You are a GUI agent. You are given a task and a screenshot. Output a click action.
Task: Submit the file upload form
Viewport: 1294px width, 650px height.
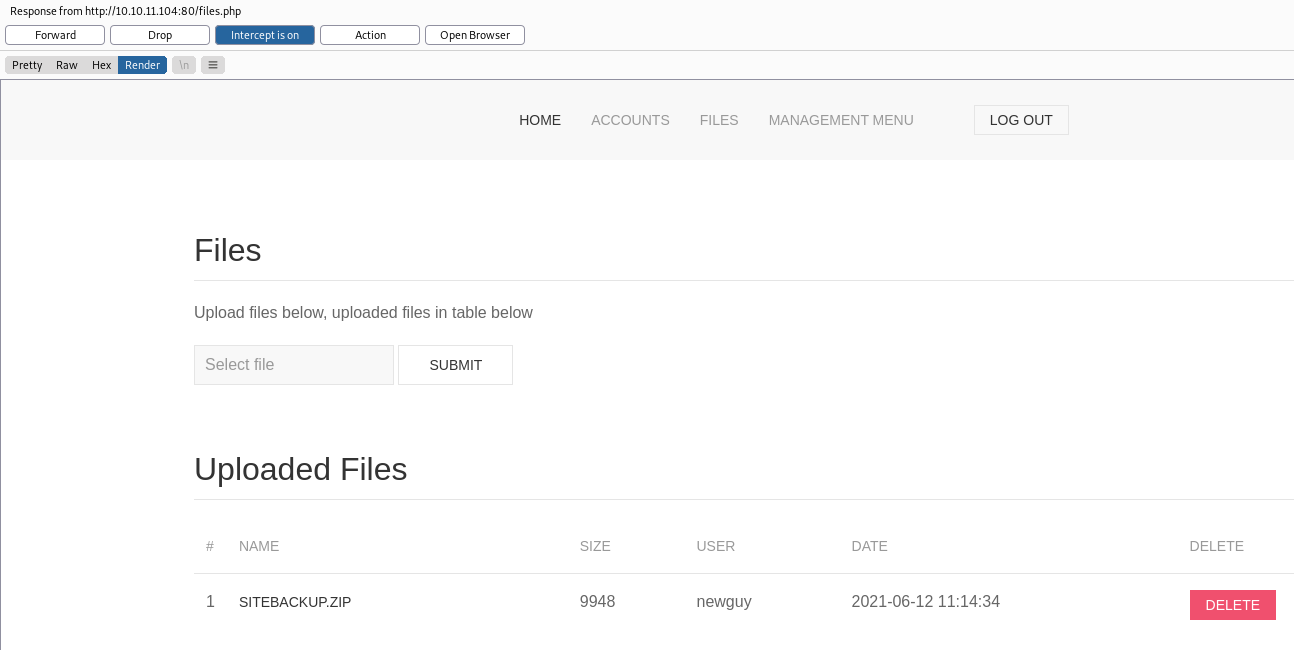pos(455,365)
